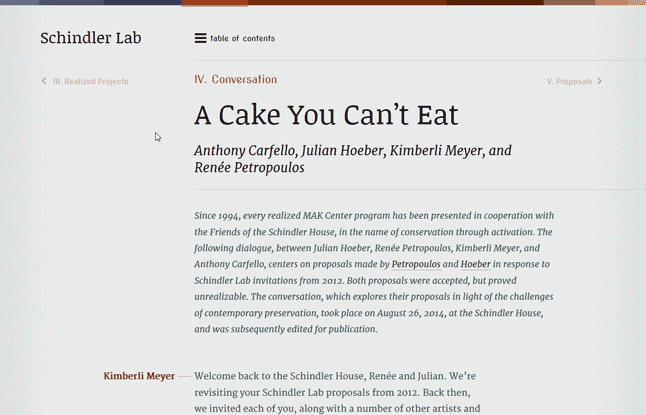Select the muted brown segment in top bar
The image size is (646, 415).
(x=569, y=2)
